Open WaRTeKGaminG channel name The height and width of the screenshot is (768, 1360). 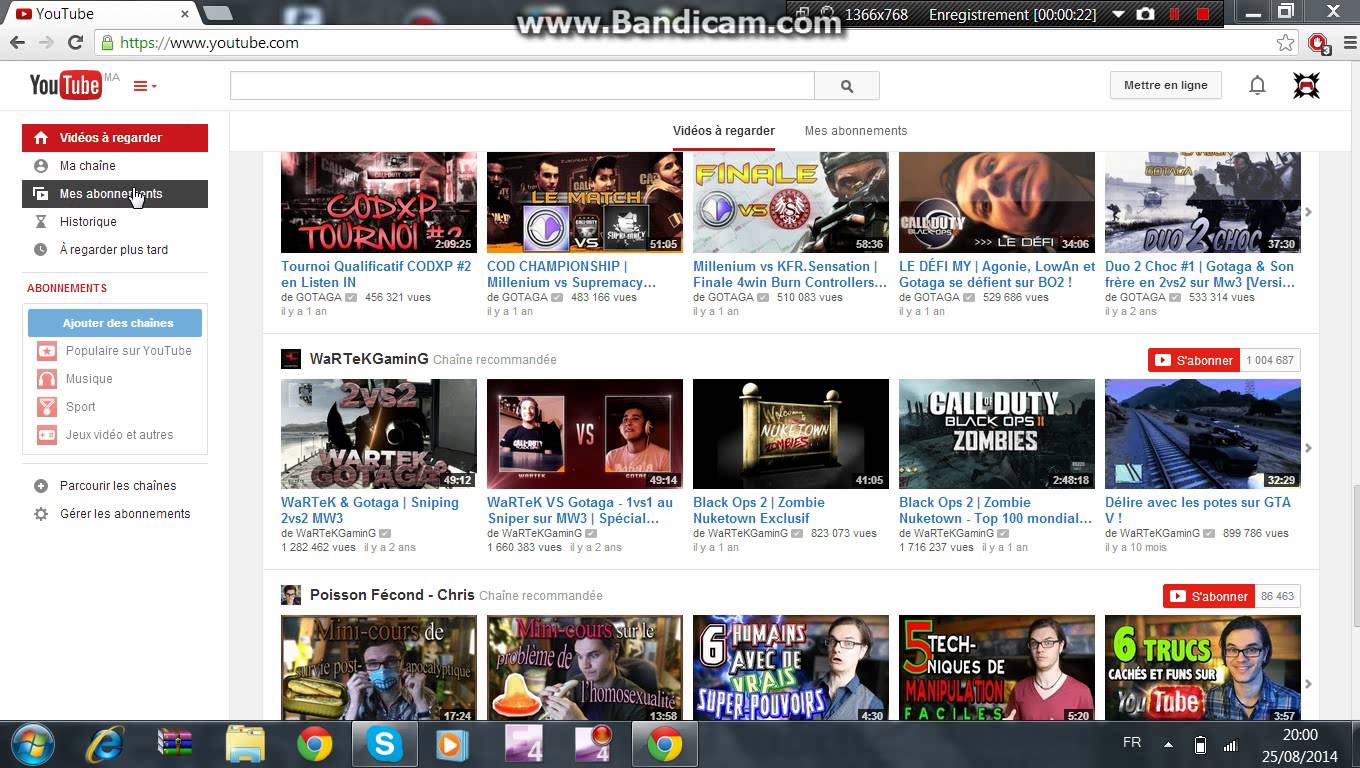(369, 359)
